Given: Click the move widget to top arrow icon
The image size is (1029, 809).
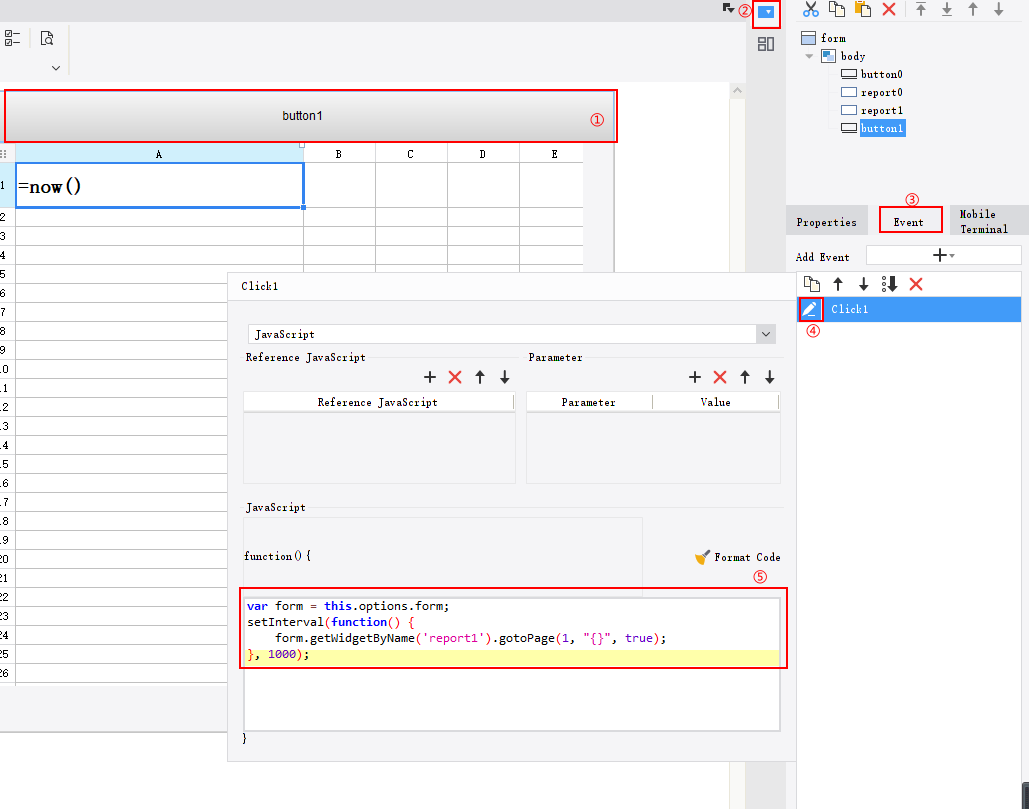Looking at the screenshot, I should (920, 10).
